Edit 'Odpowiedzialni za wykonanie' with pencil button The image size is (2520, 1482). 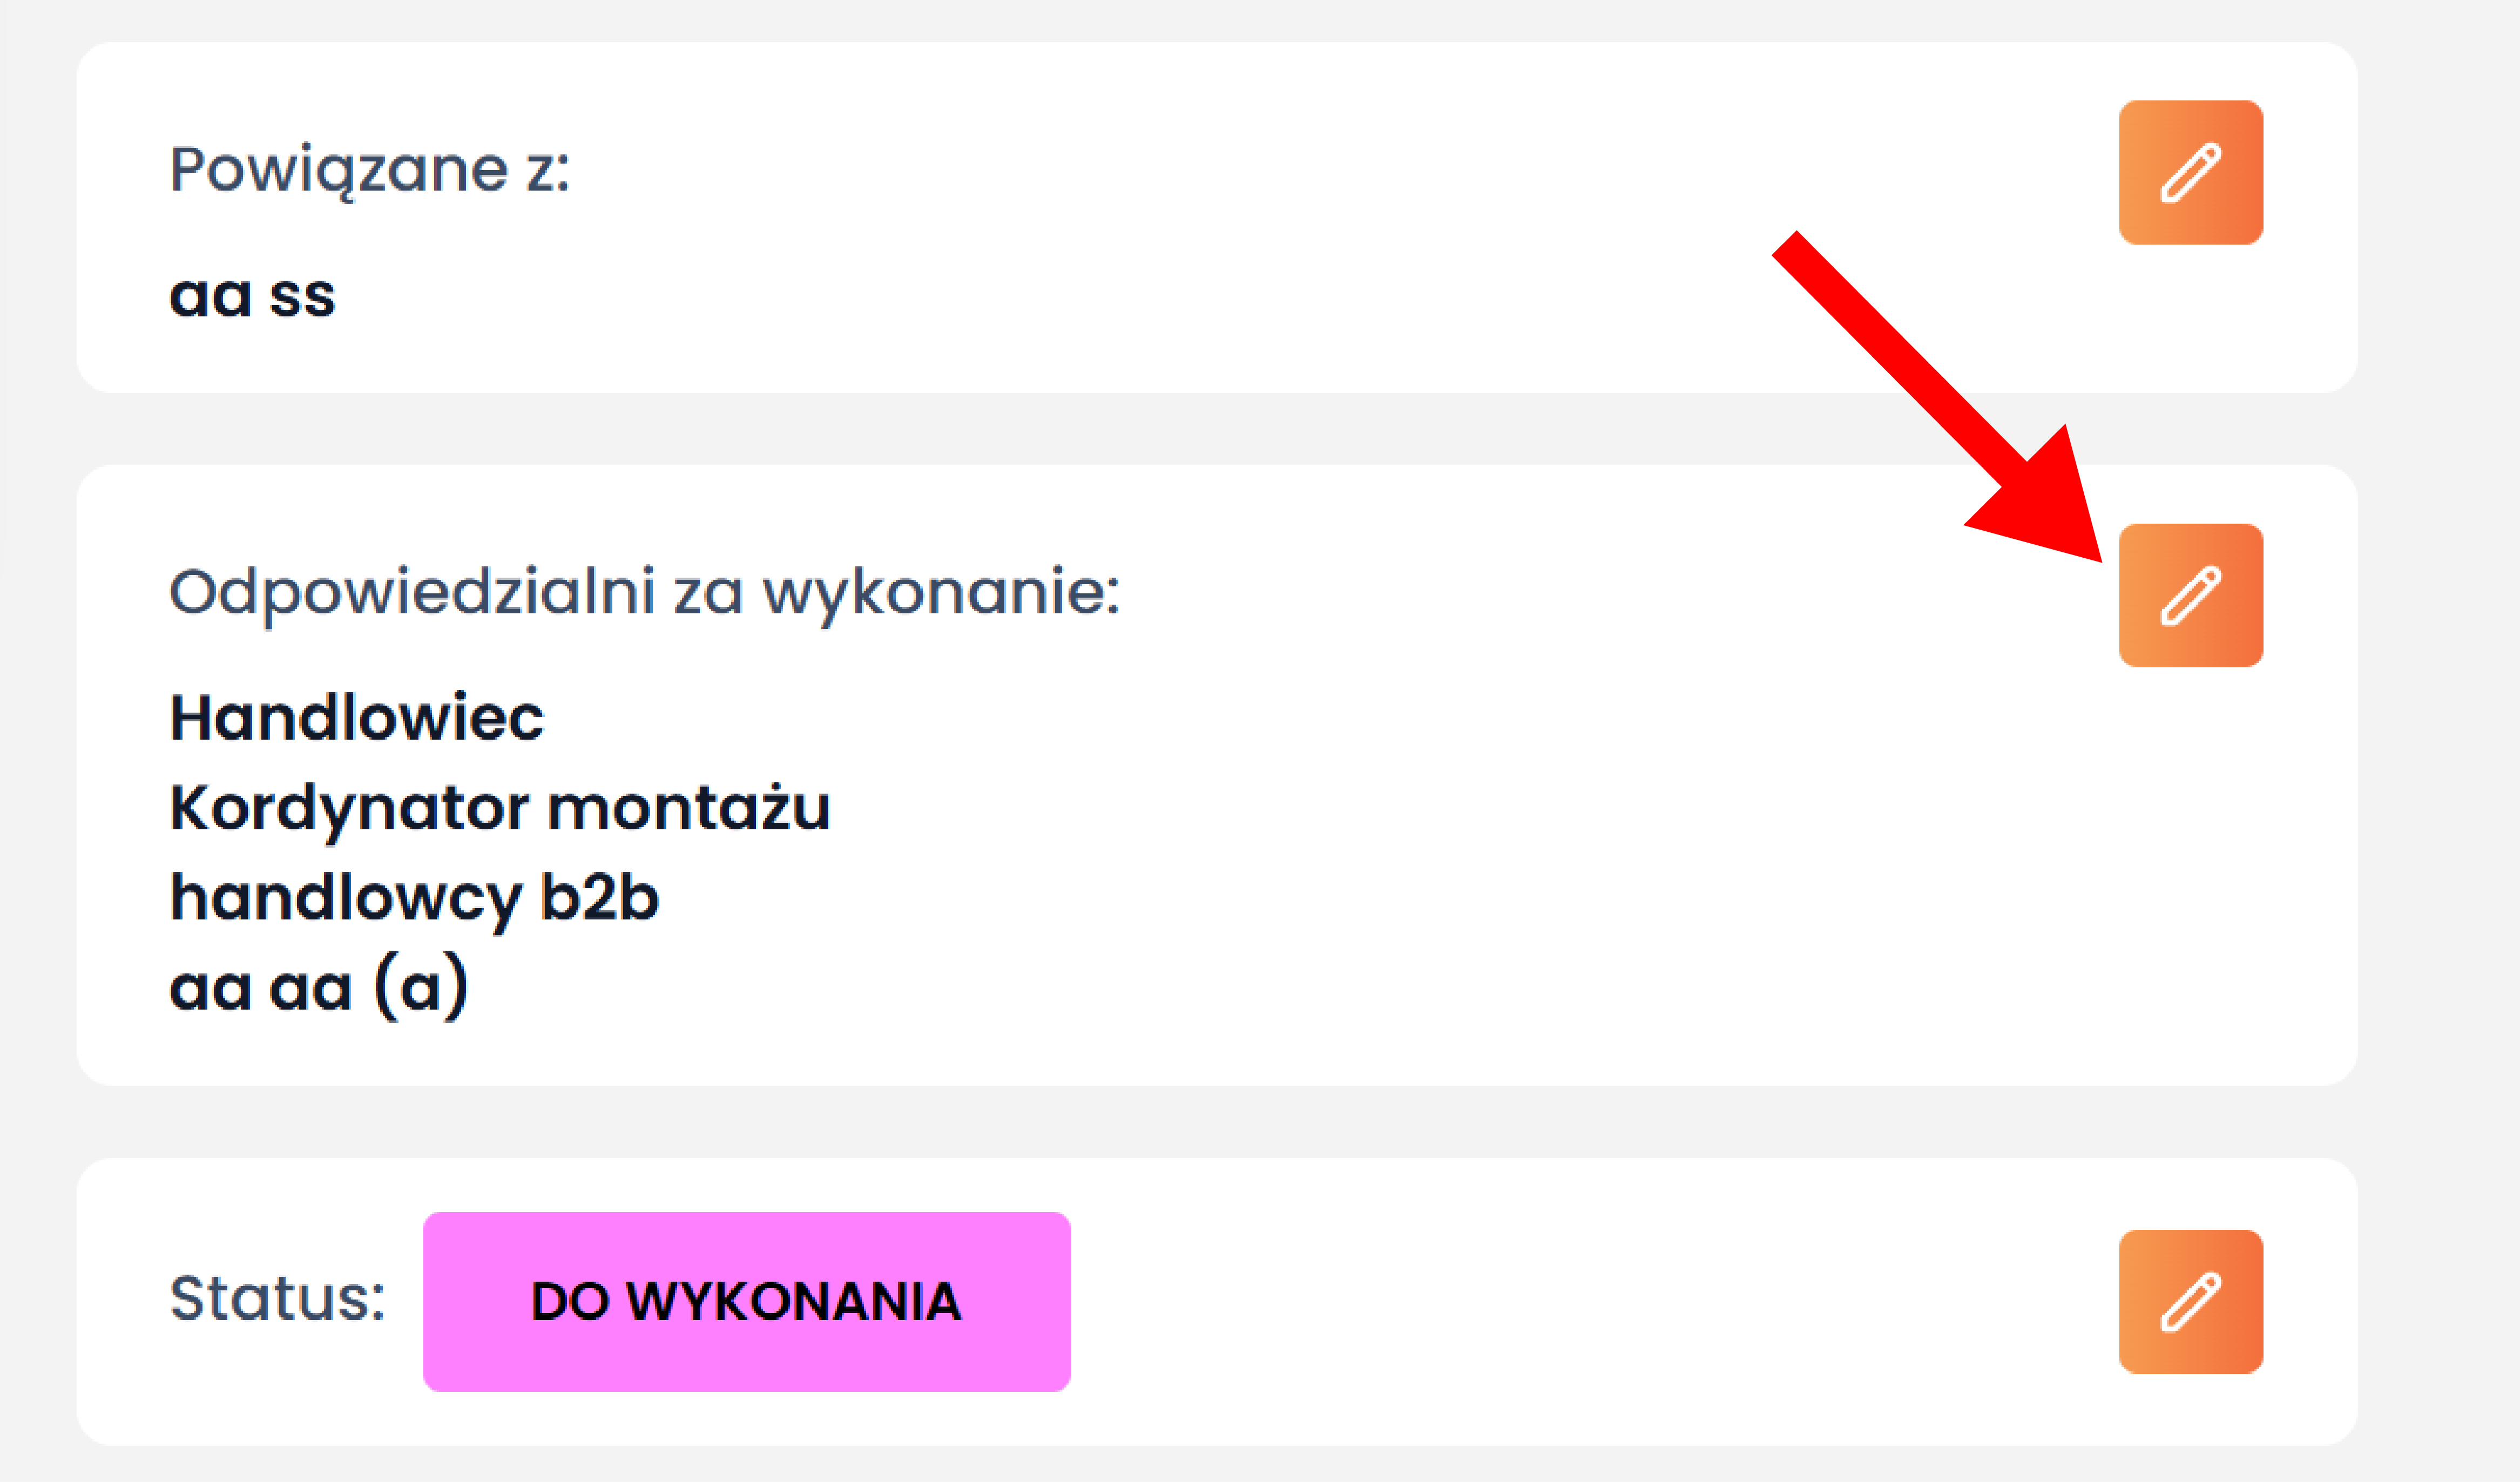tap(2190, 595)
